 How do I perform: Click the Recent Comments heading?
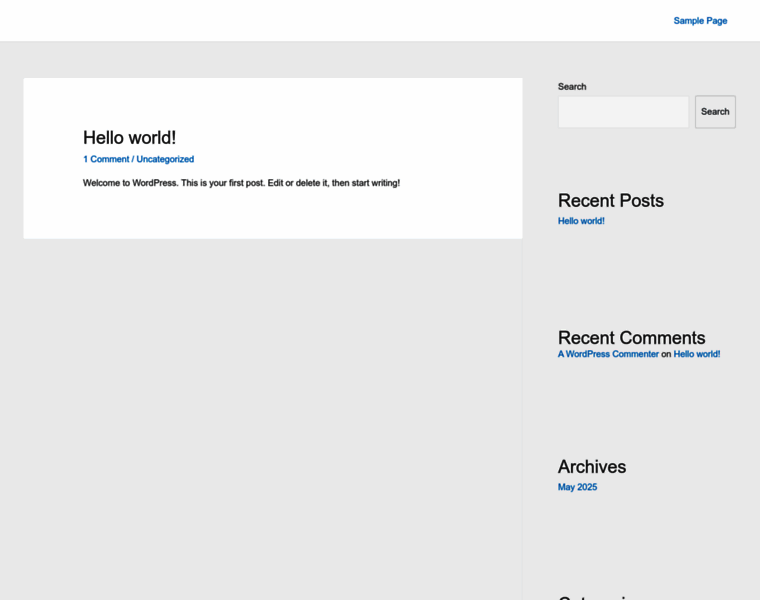pyautogui.click(x=631, y=338)
